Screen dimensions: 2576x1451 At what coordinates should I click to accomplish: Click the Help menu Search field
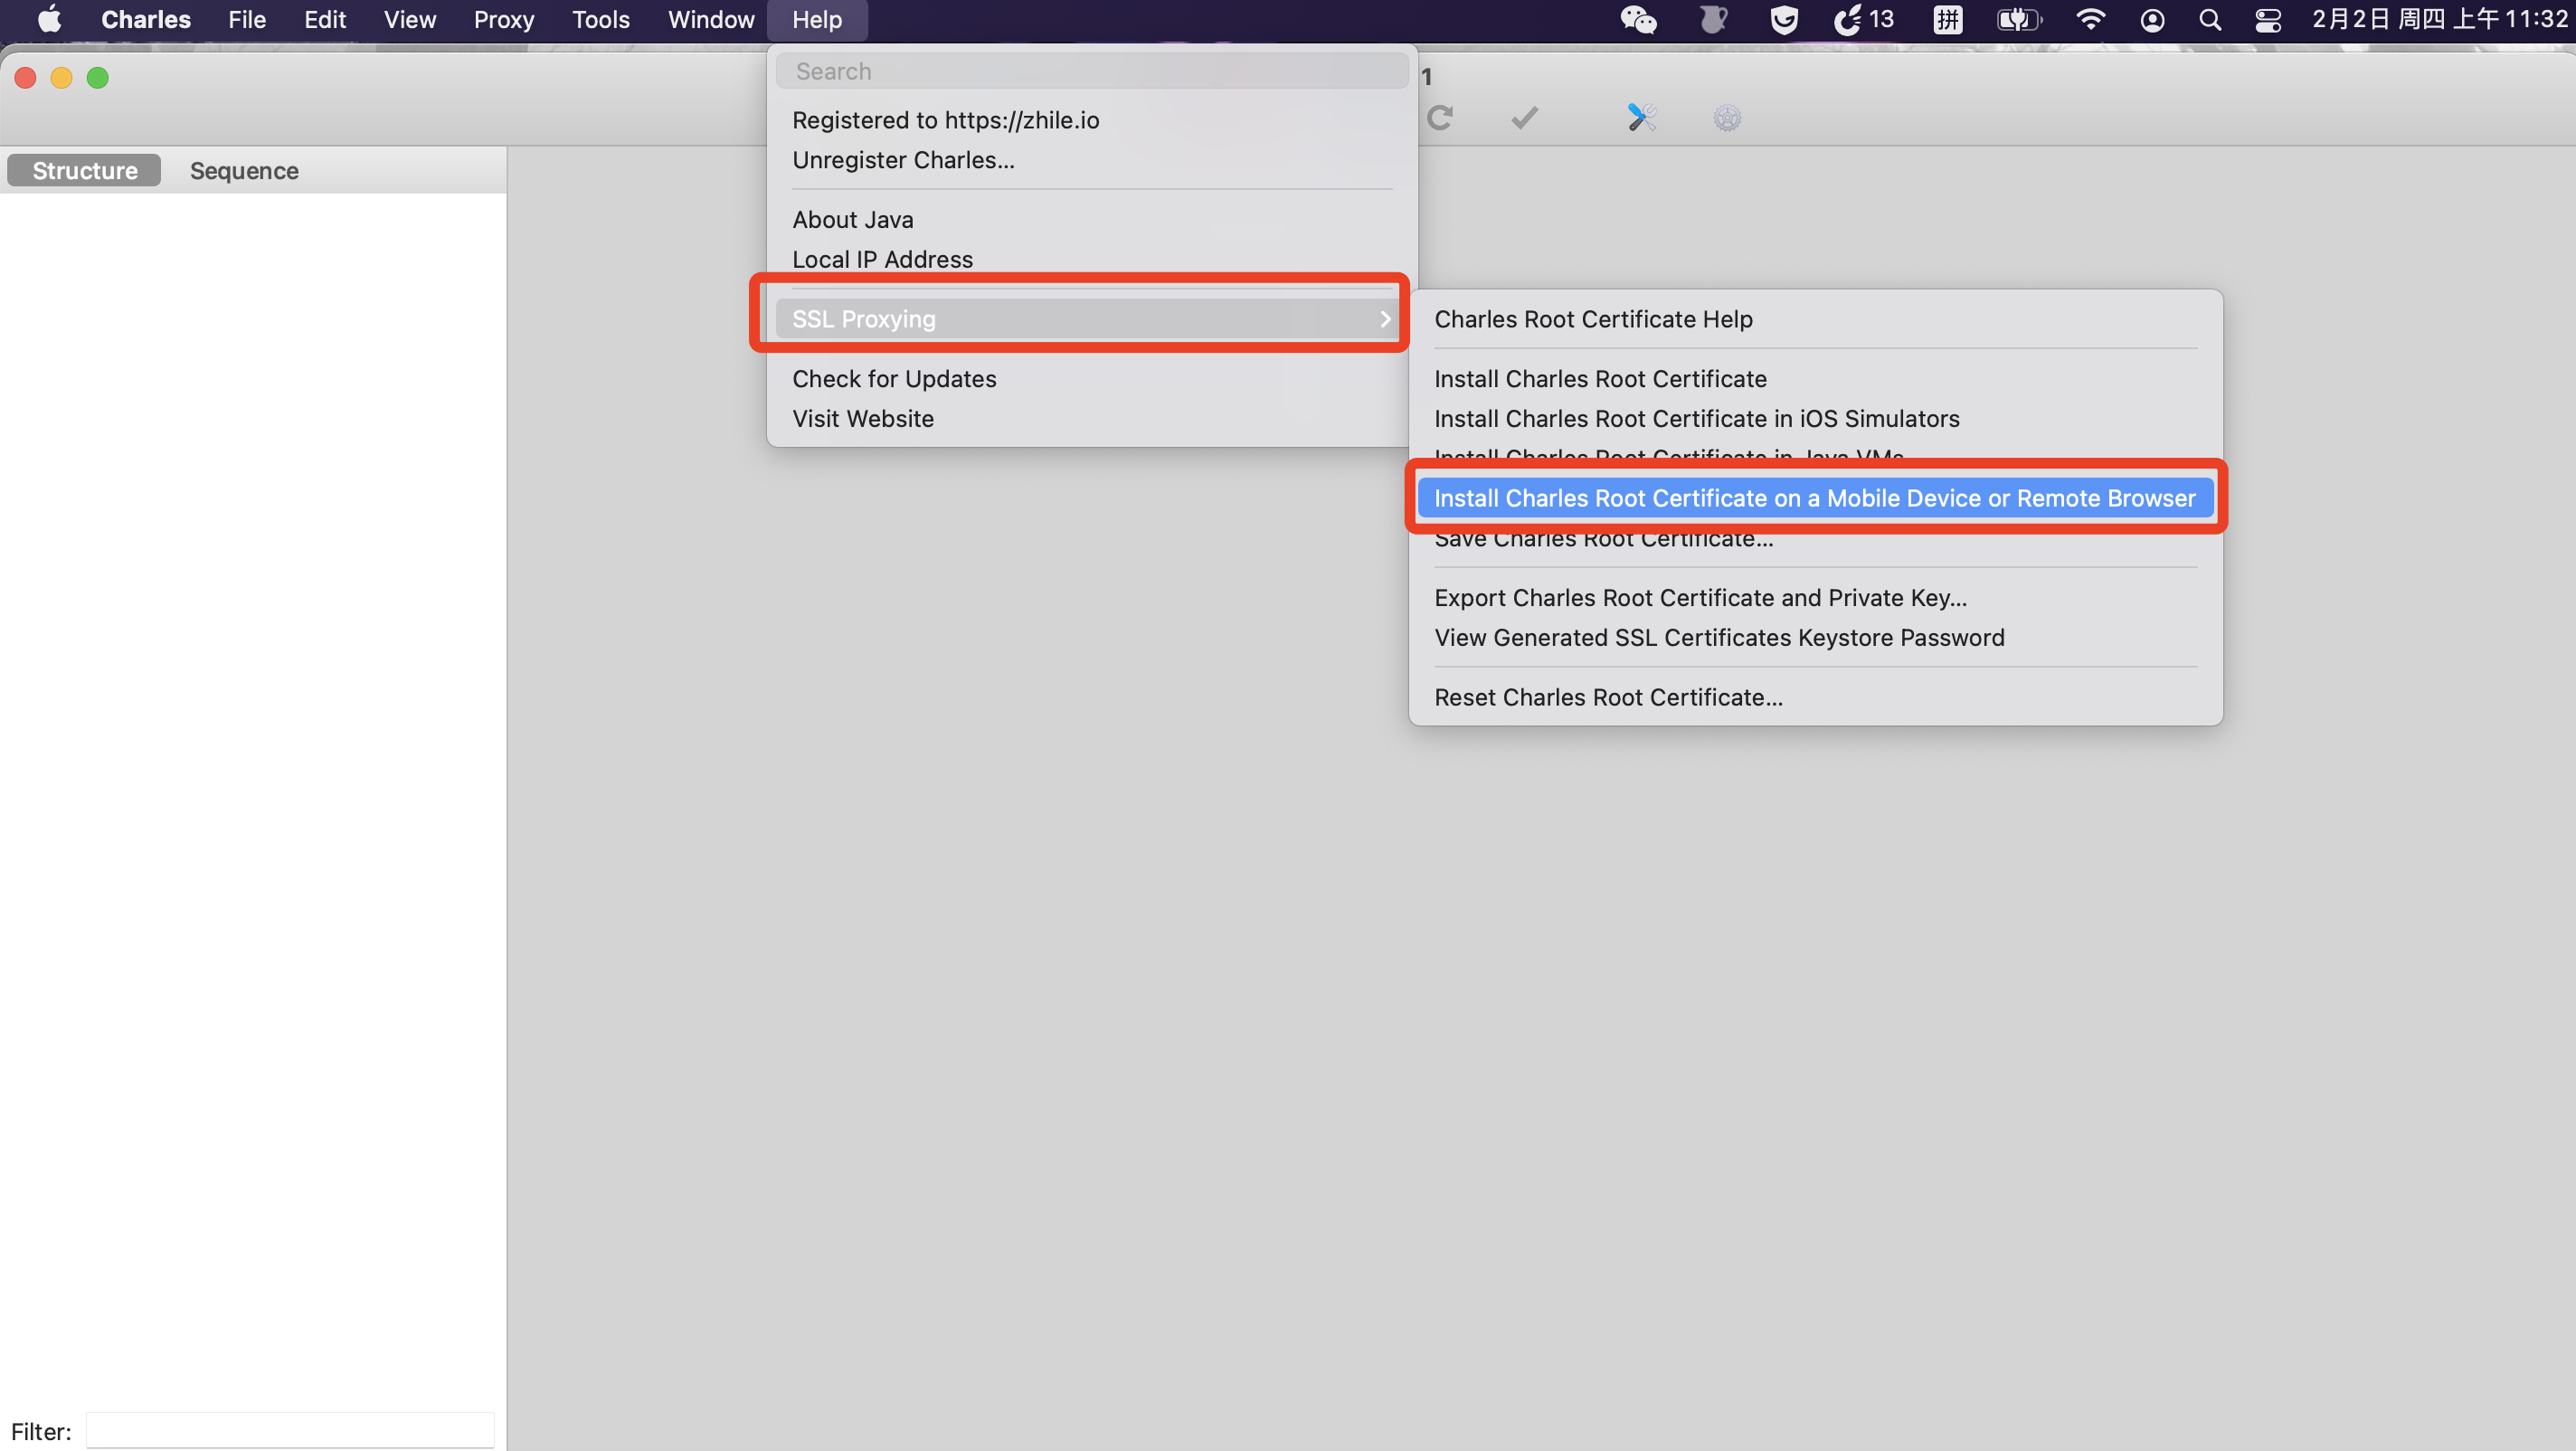1092,71
